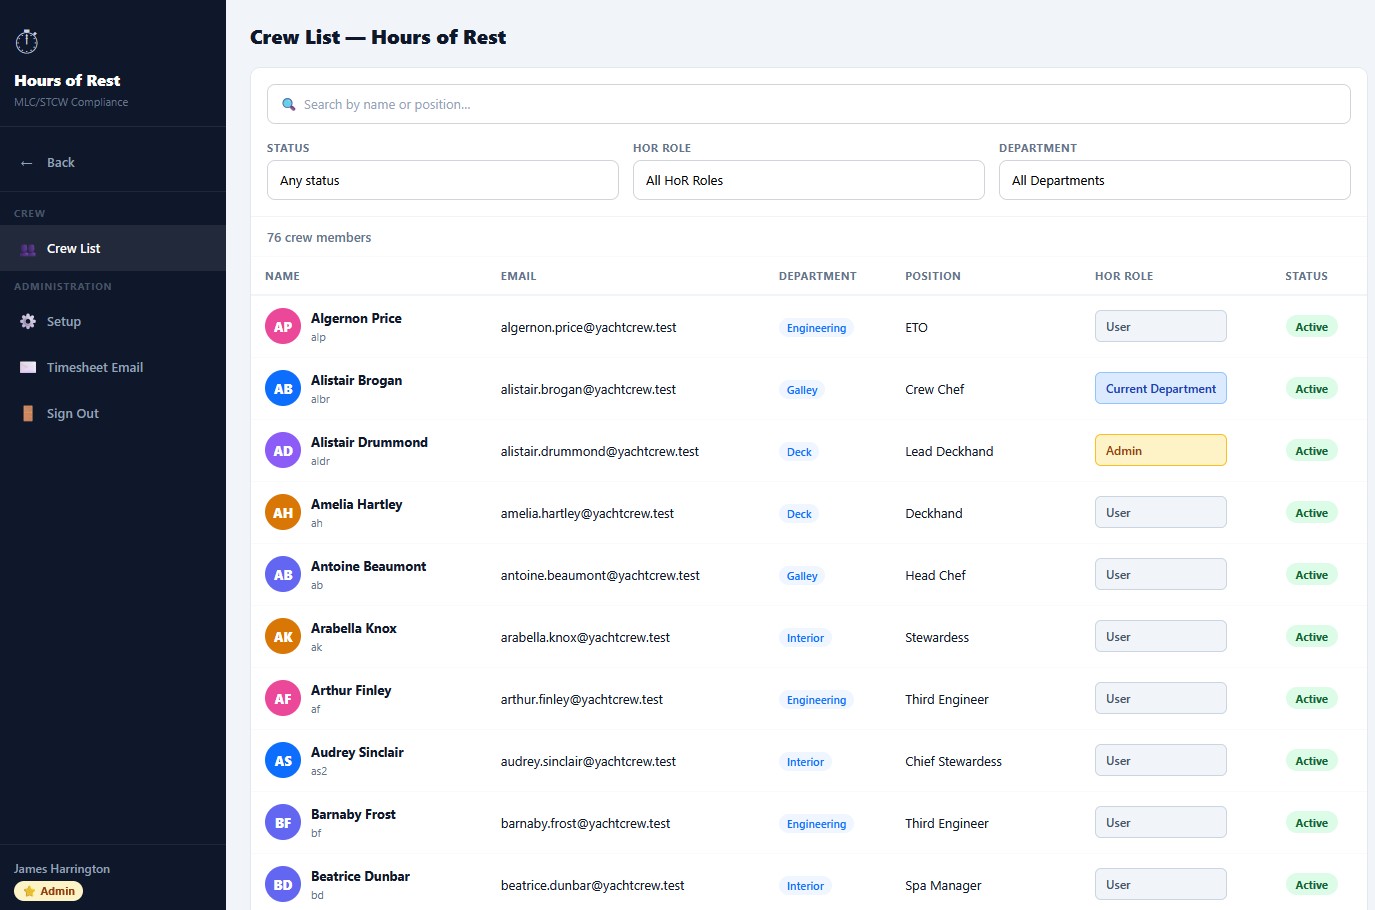Screen dimensions: 1375x910
Task: Open Alistair Drummond's Admin role dropdown
Action: [1161, 451]
